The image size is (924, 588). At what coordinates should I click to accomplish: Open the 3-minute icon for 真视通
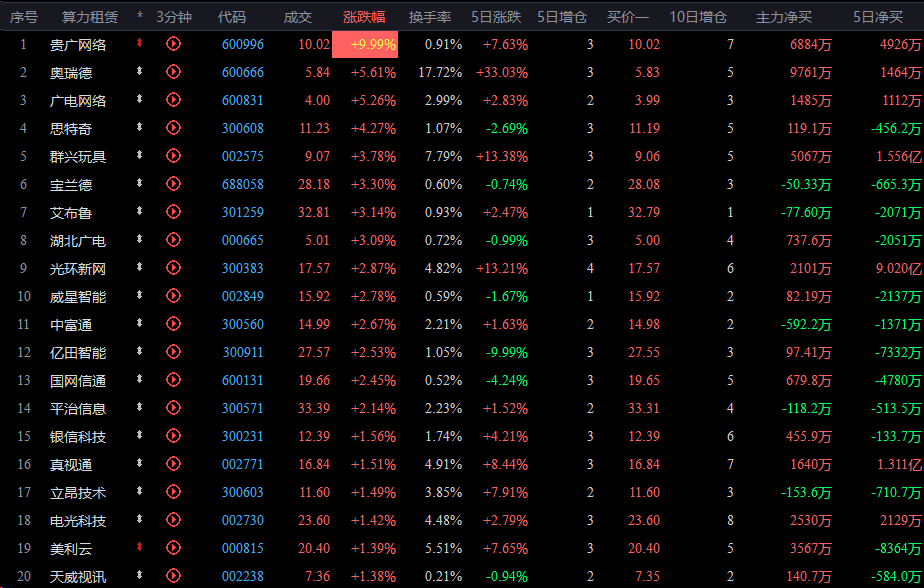pyautogui.click(x=173, y=464)
